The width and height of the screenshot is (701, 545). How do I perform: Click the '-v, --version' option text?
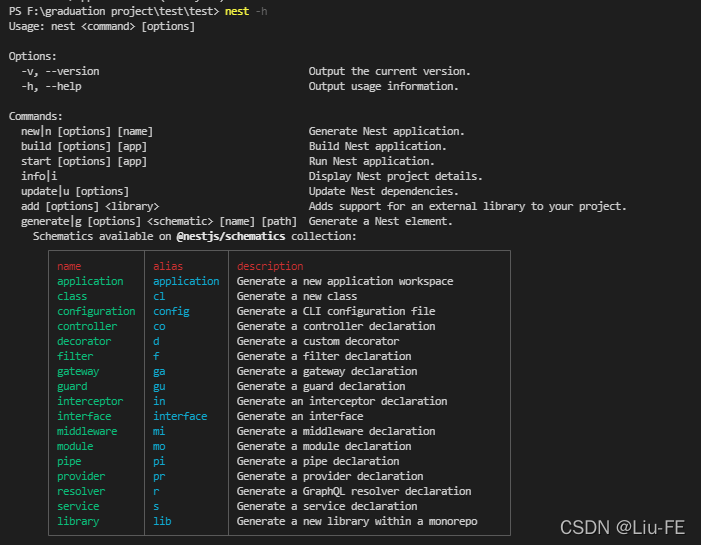coord(60,72)
